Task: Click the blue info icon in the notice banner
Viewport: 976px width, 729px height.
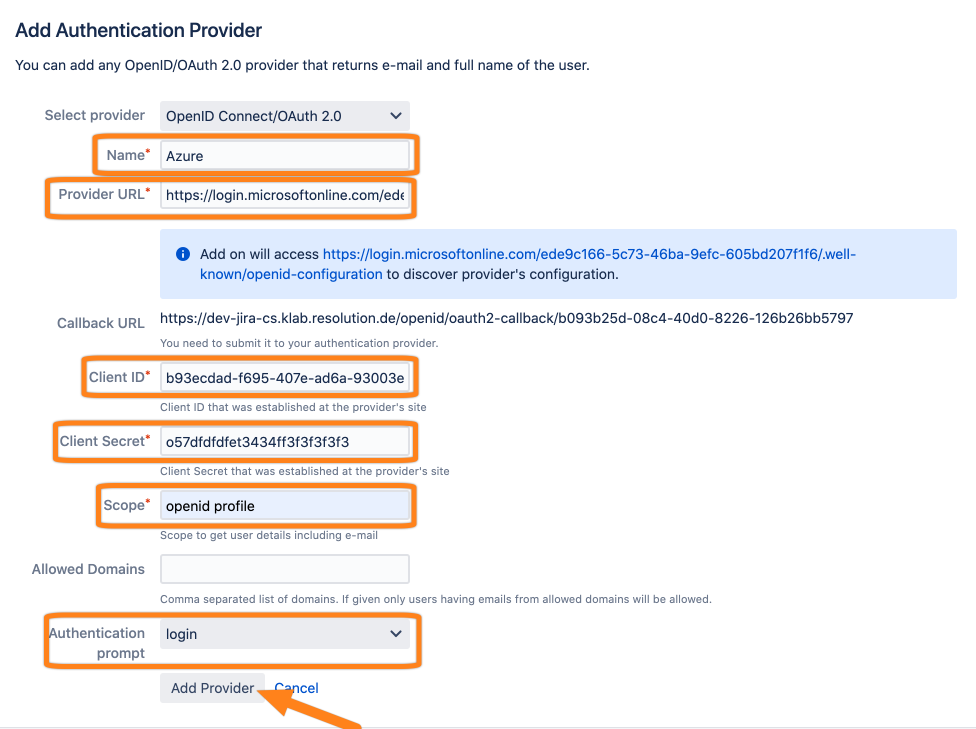Action: [183, 254]
